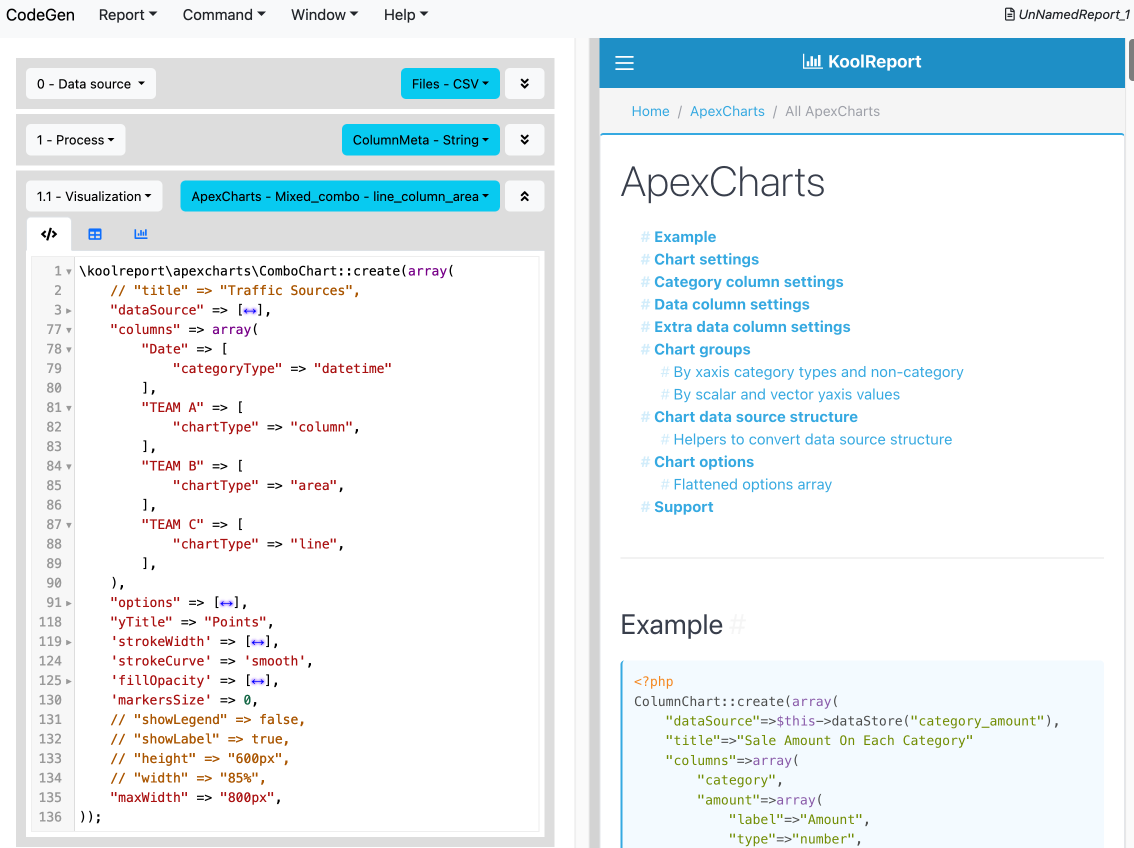
Task: Go to ApexCharts in the breadcrumb
Action: [727, 111]
